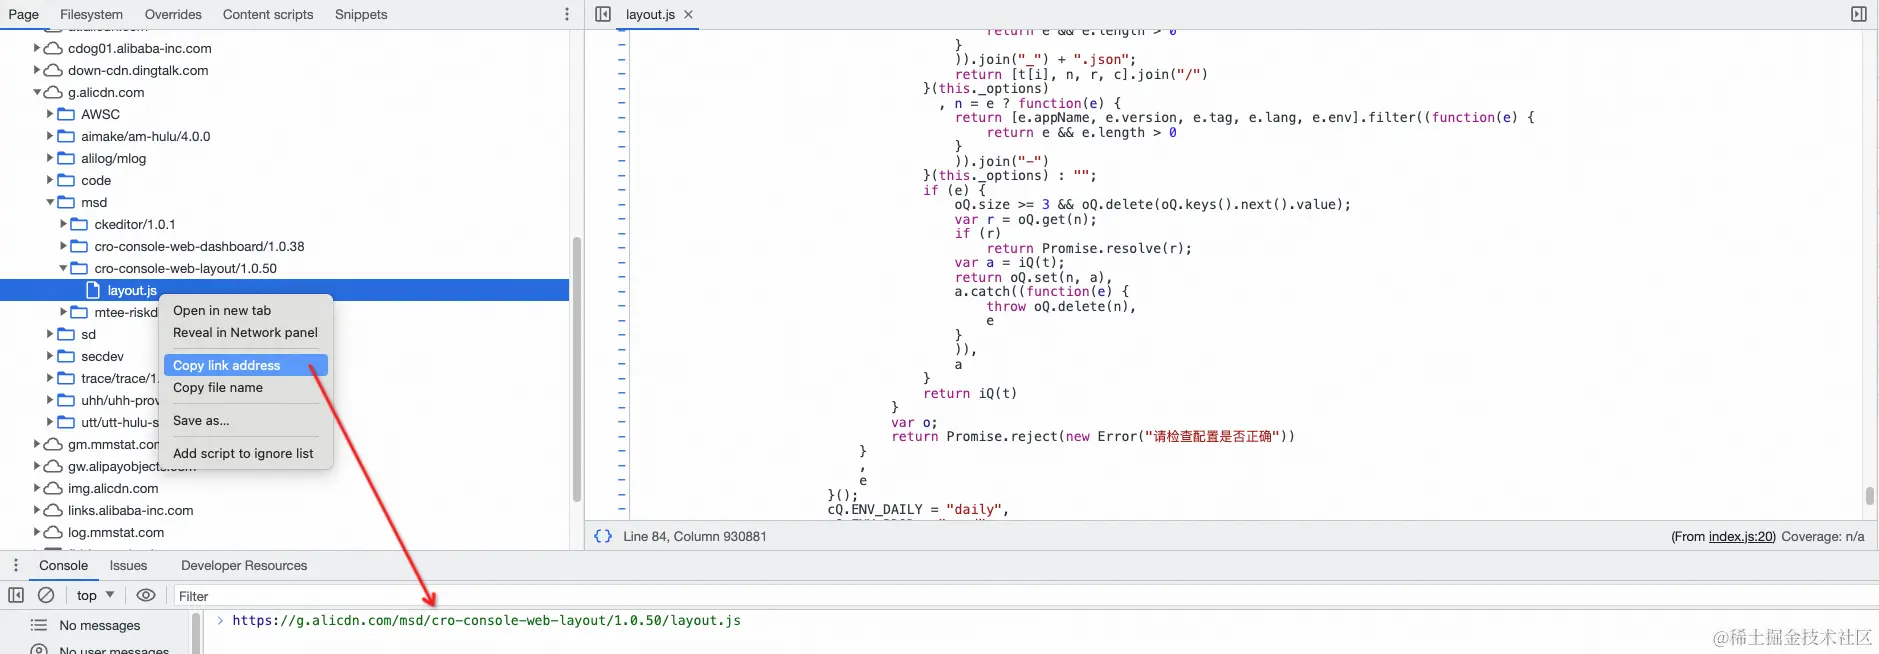Viewport: 1879px width, 654px height.
Task: Expand the secdev folder
Action: click(50, 356)
